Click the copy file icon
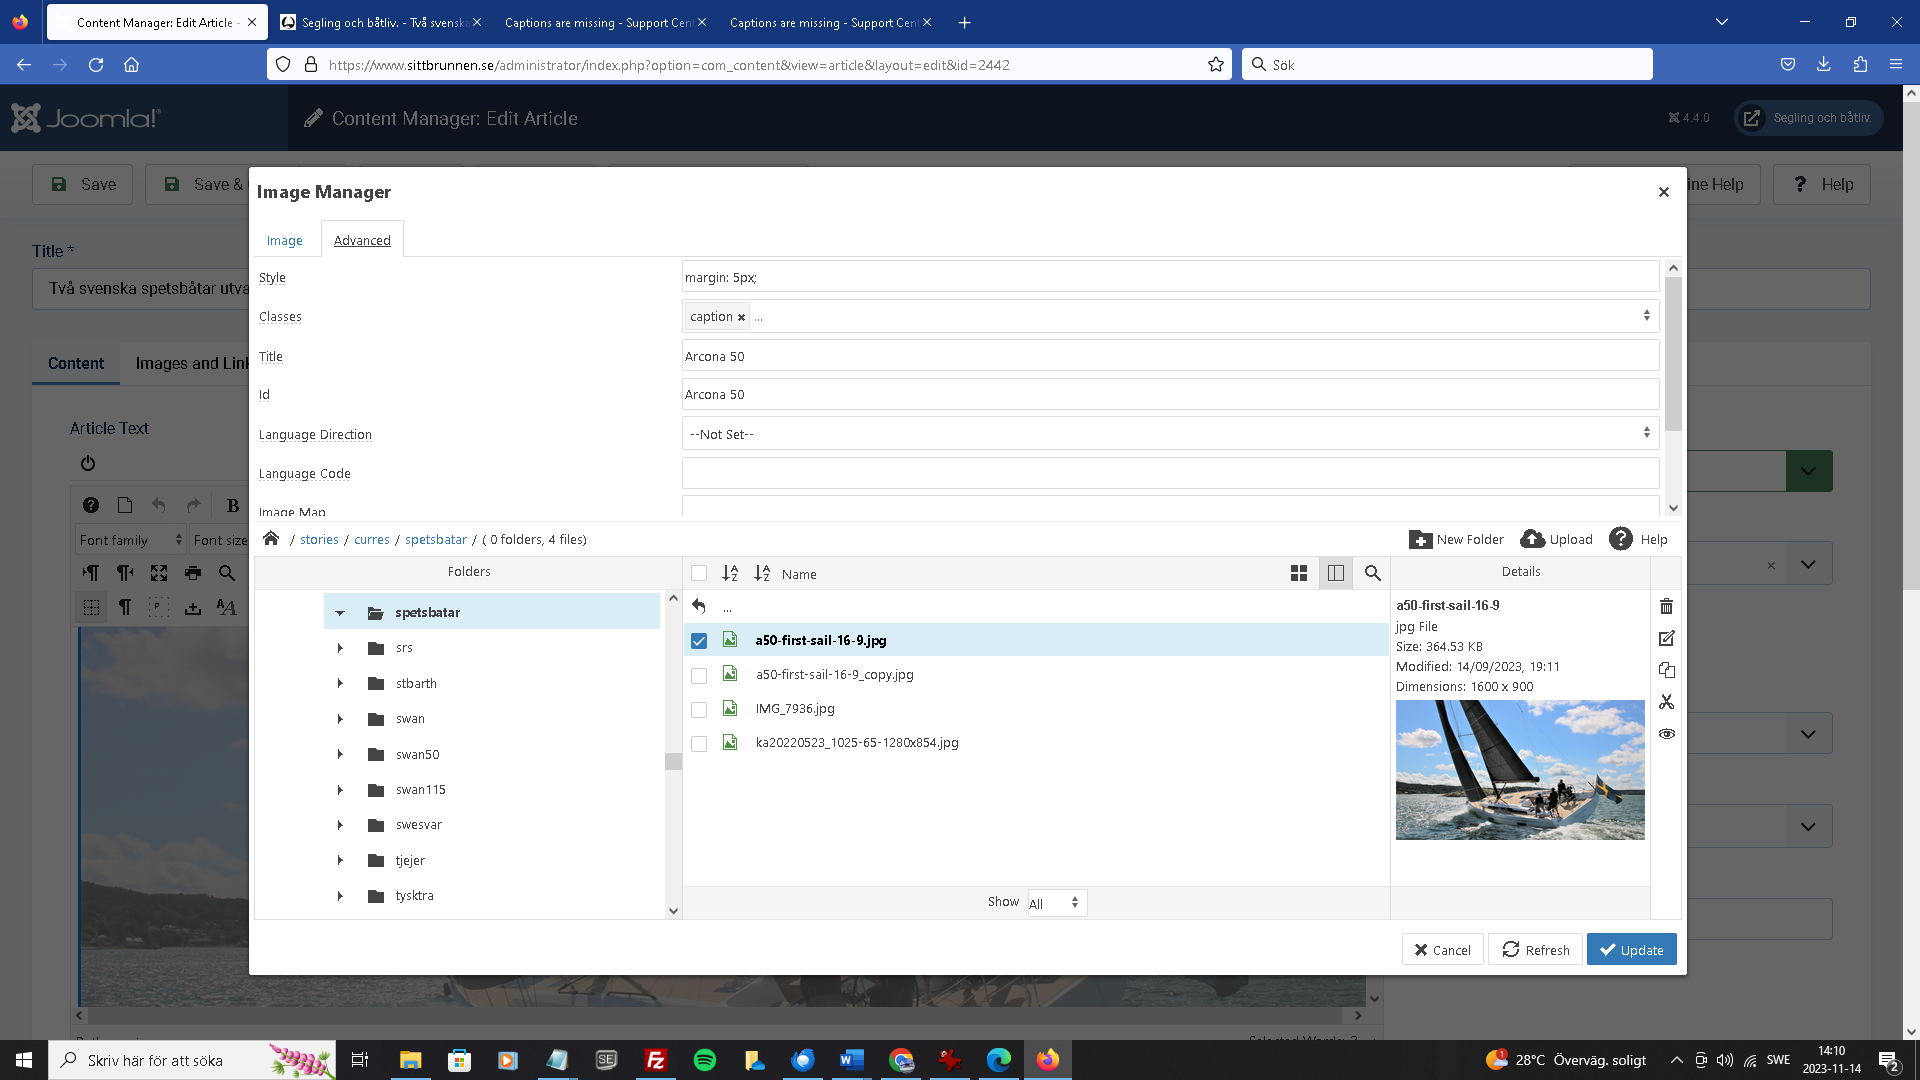Image resolution: width=1920 pixels, height=1080 pixels. coord(1666,670)
